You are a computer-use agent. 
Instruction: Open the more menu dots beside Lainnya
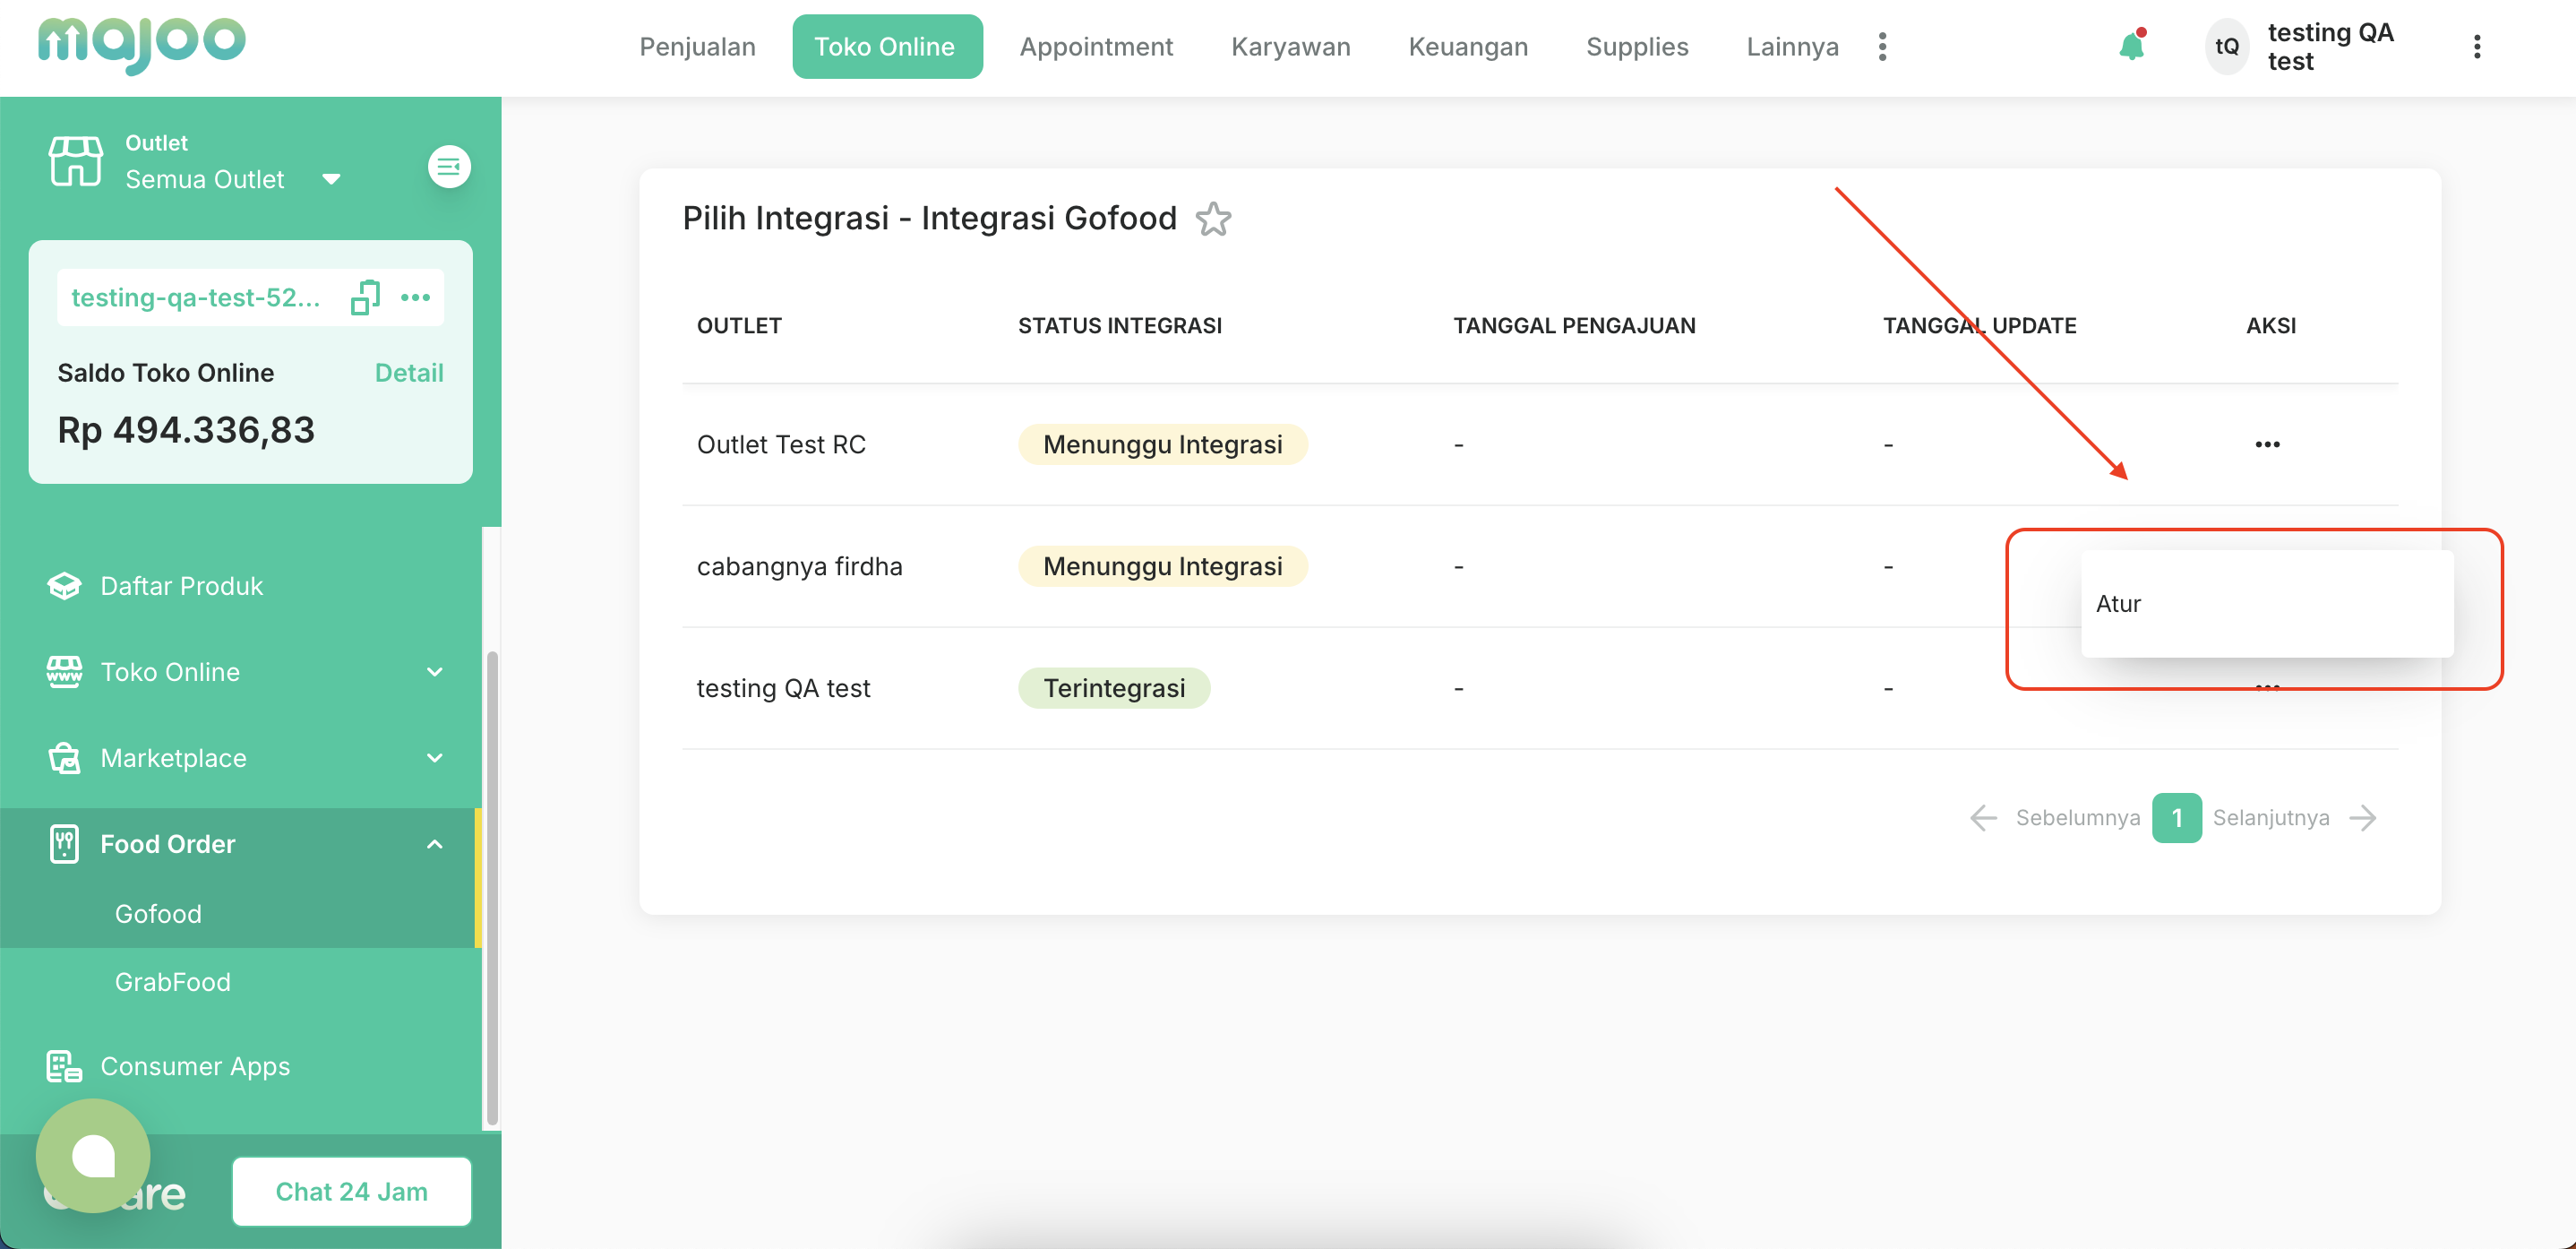click(1882, 47)
